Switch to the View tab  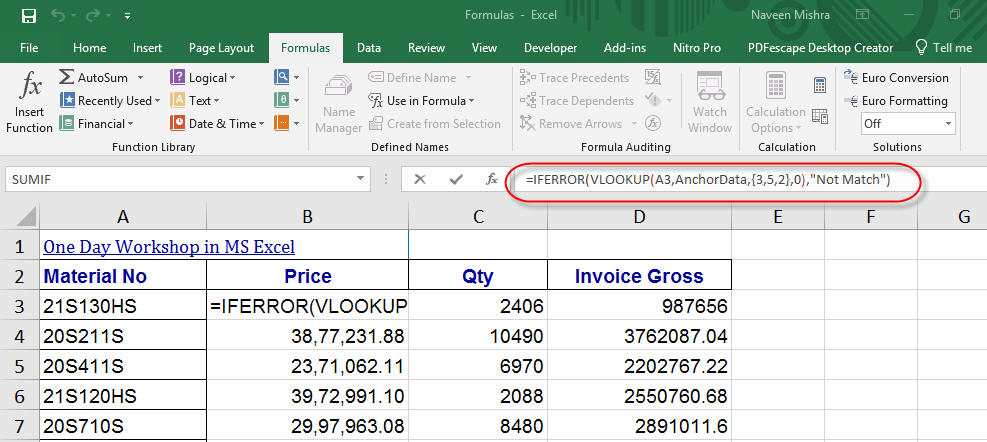coord(484,48)
